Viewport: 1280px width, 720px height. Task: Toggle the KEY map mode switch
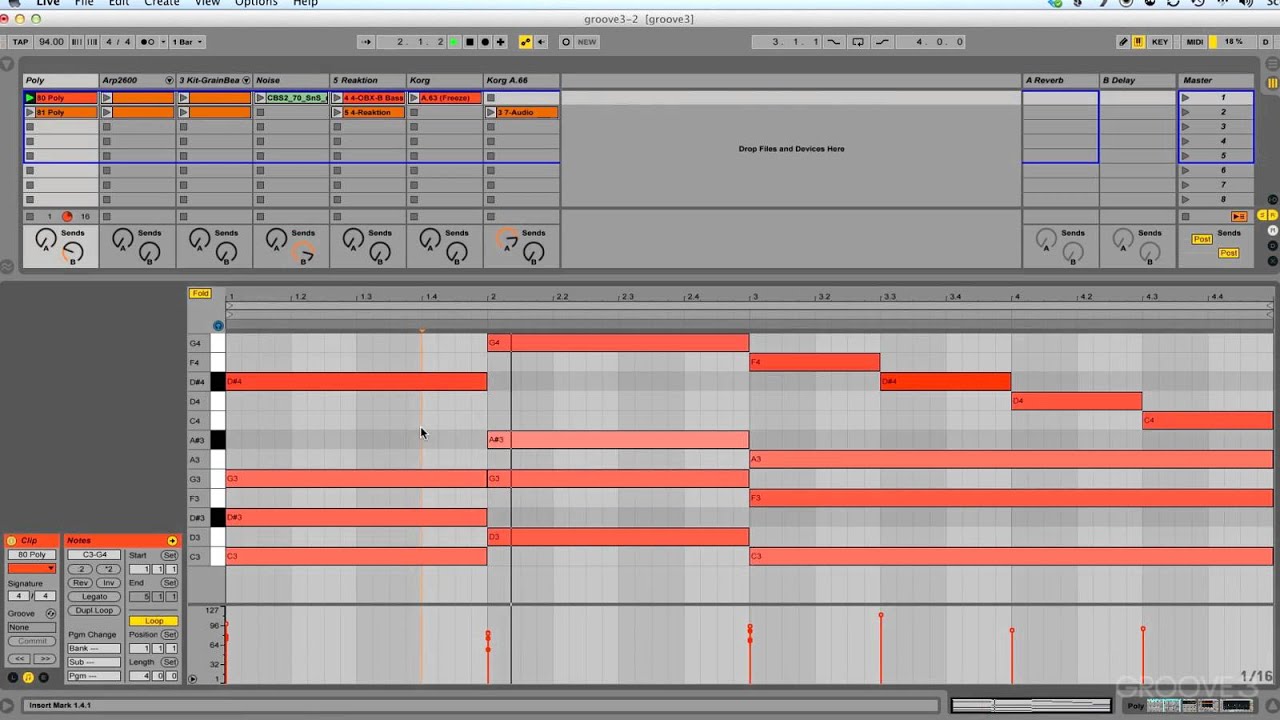click(x=1160, y=42)
